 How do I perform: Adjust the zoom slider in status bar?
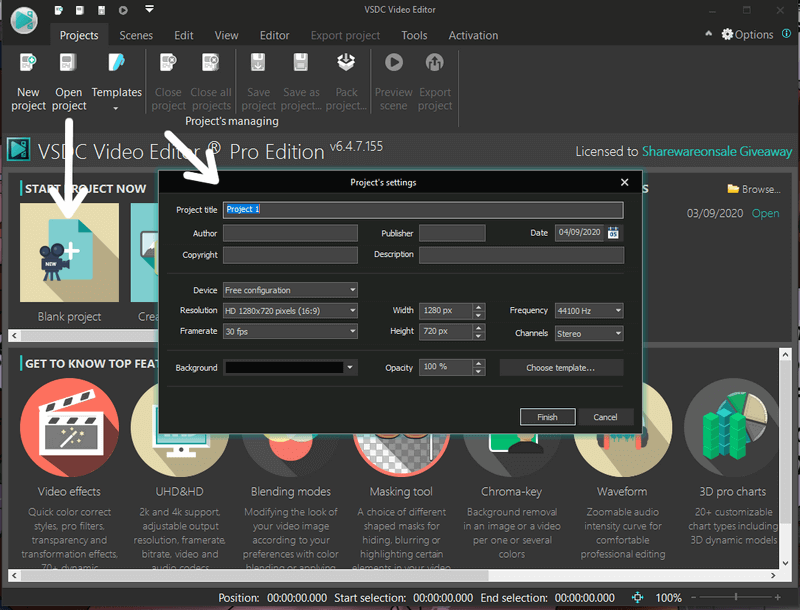735,597
